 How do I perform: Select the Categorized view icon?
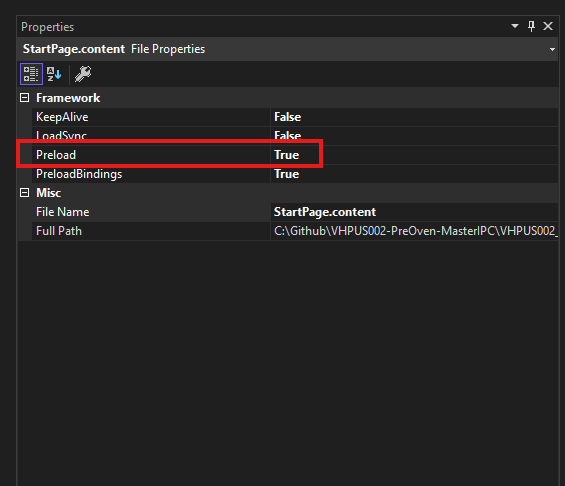(x=31, y=74)
